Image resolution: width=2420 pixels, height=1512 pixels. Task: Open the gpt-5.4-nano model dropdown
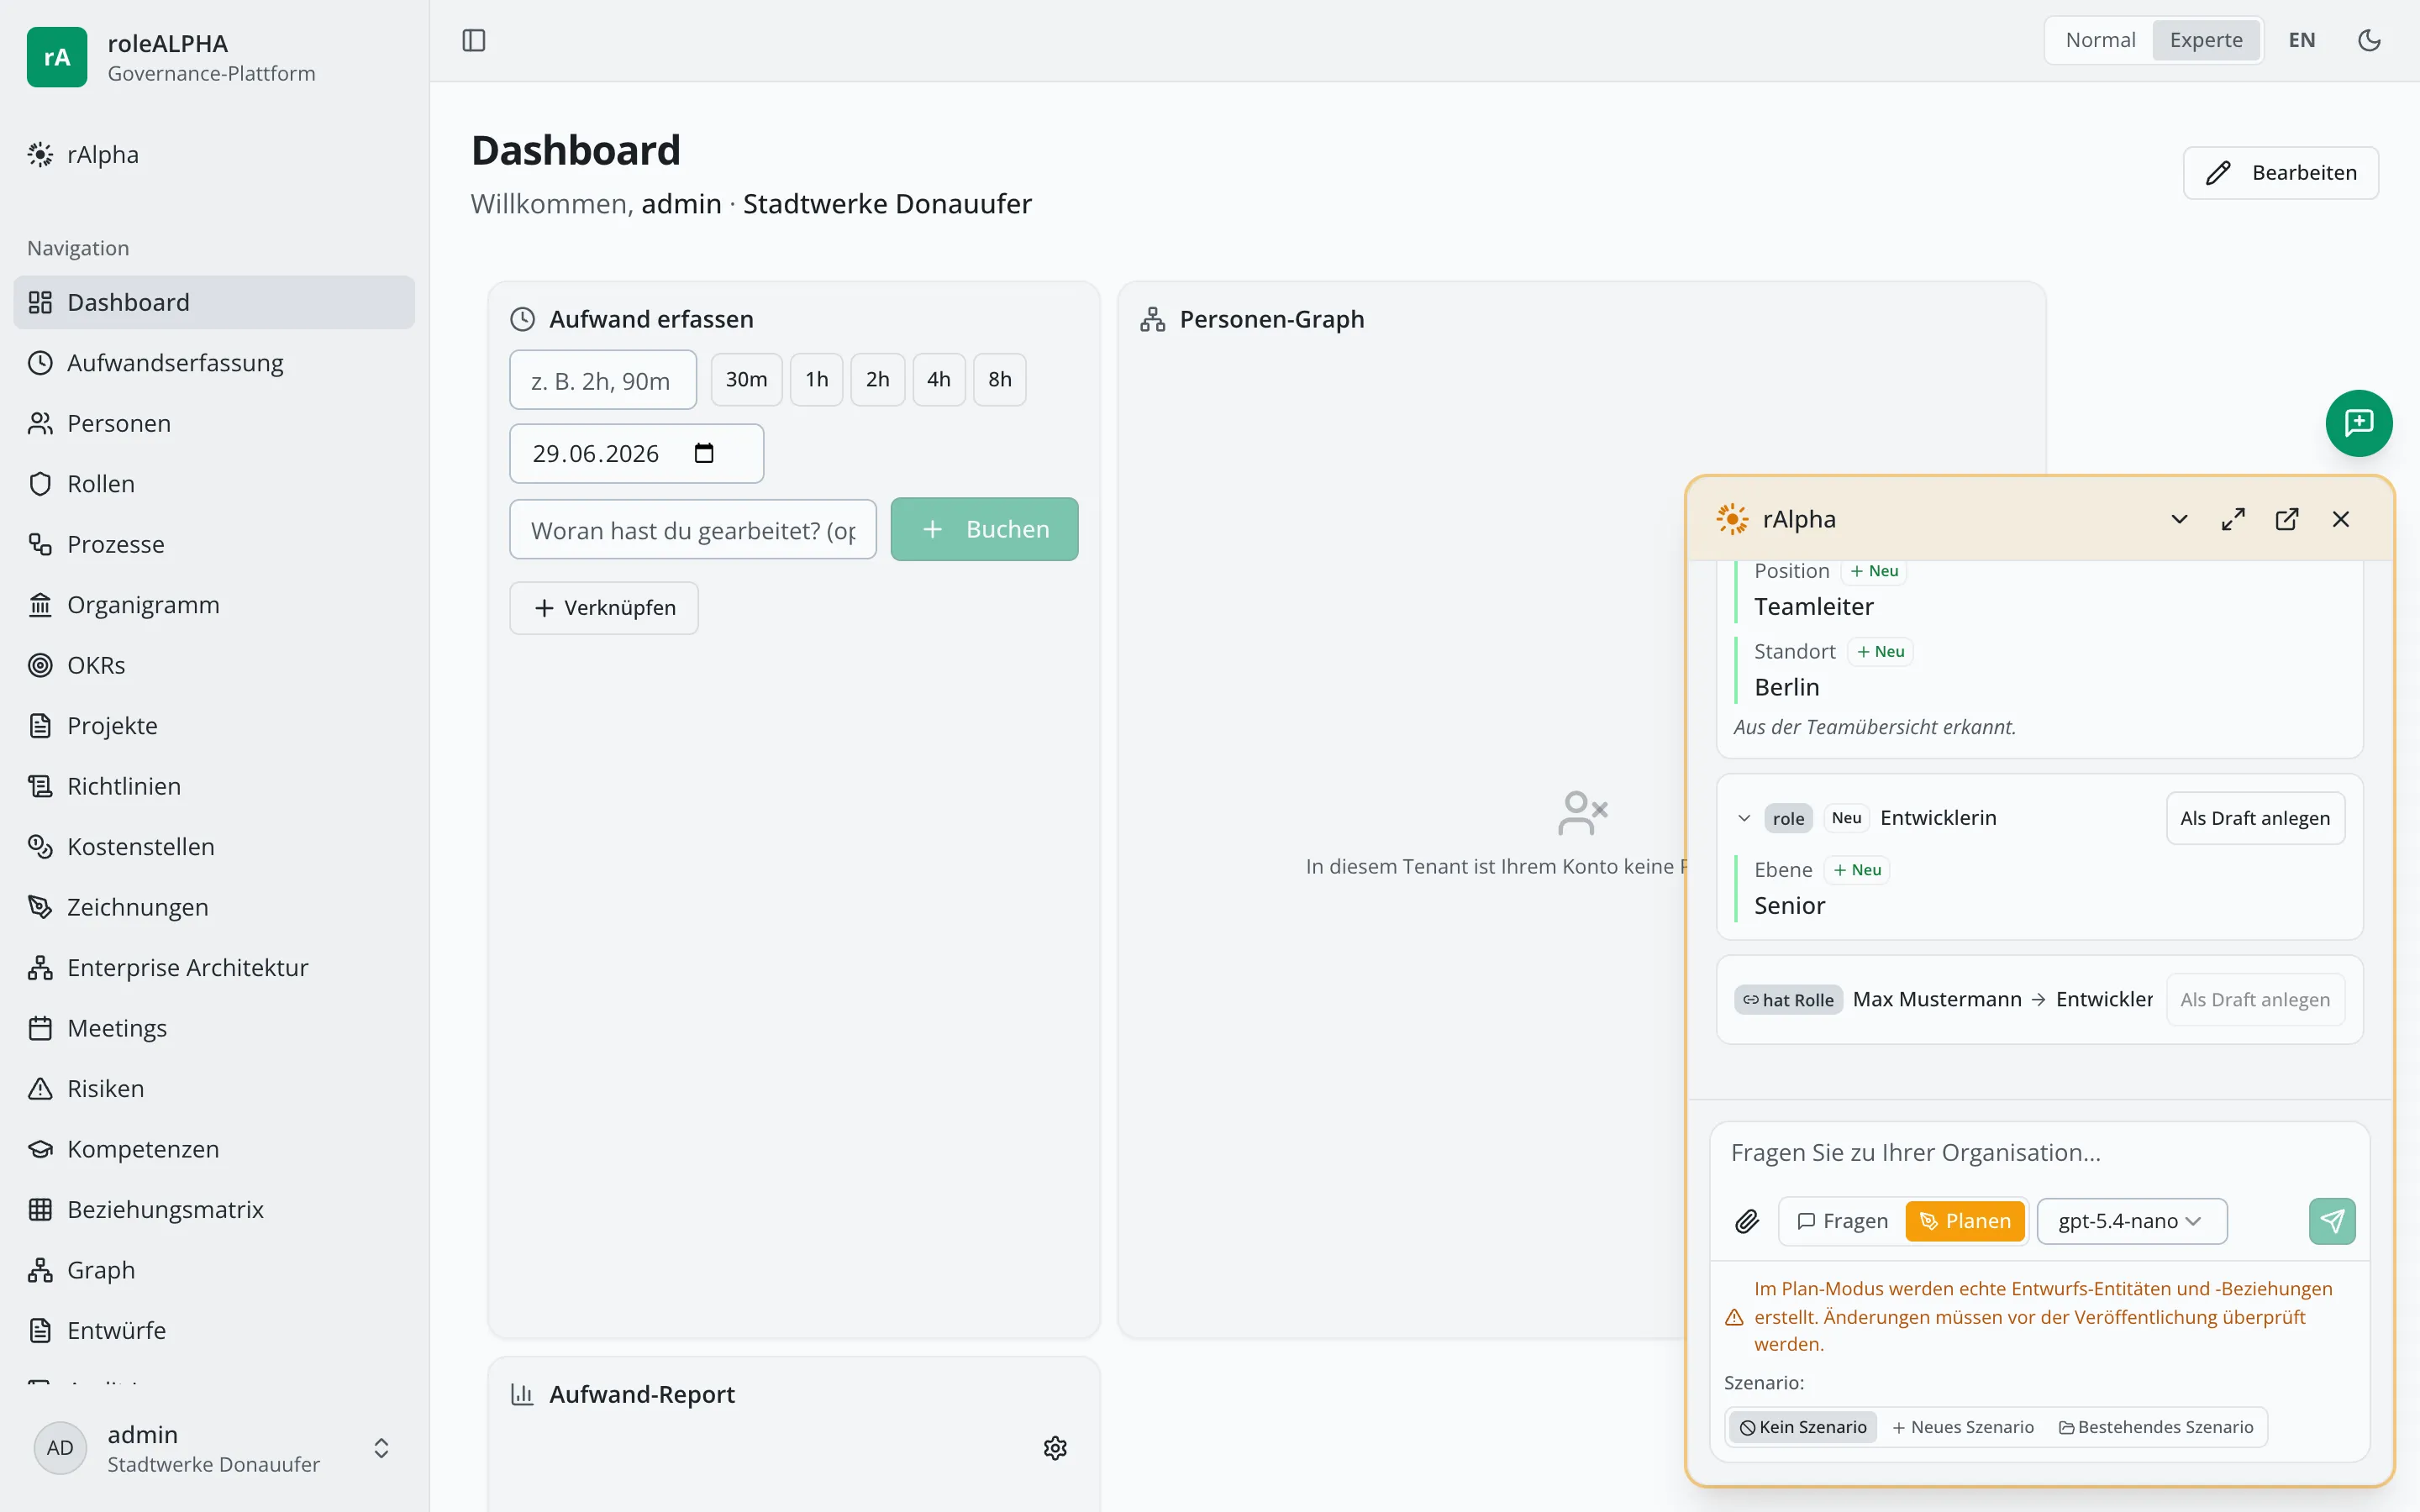pos(2131,1221)
